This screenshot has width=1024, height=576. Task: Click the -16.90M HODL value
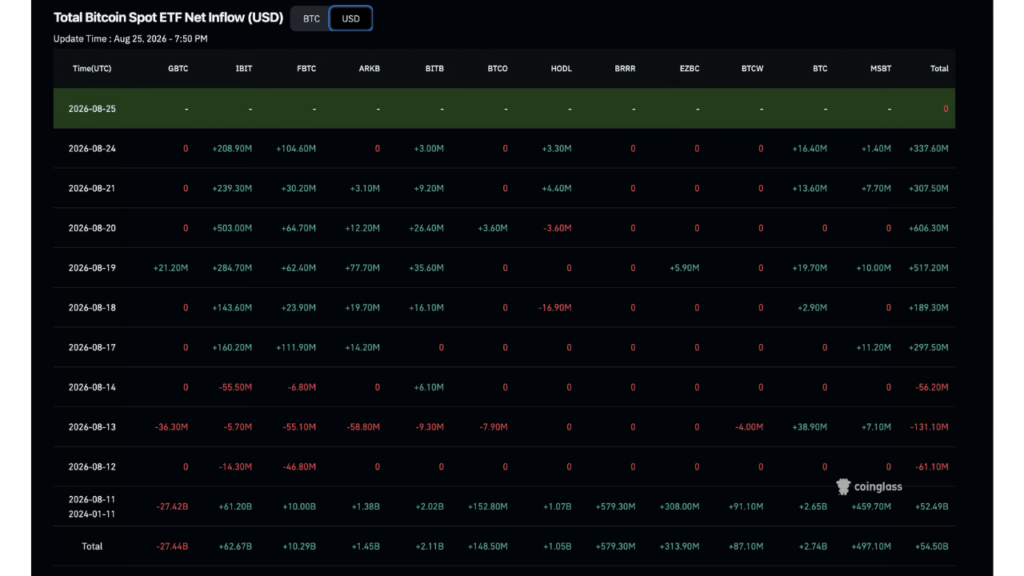[555, 308]
